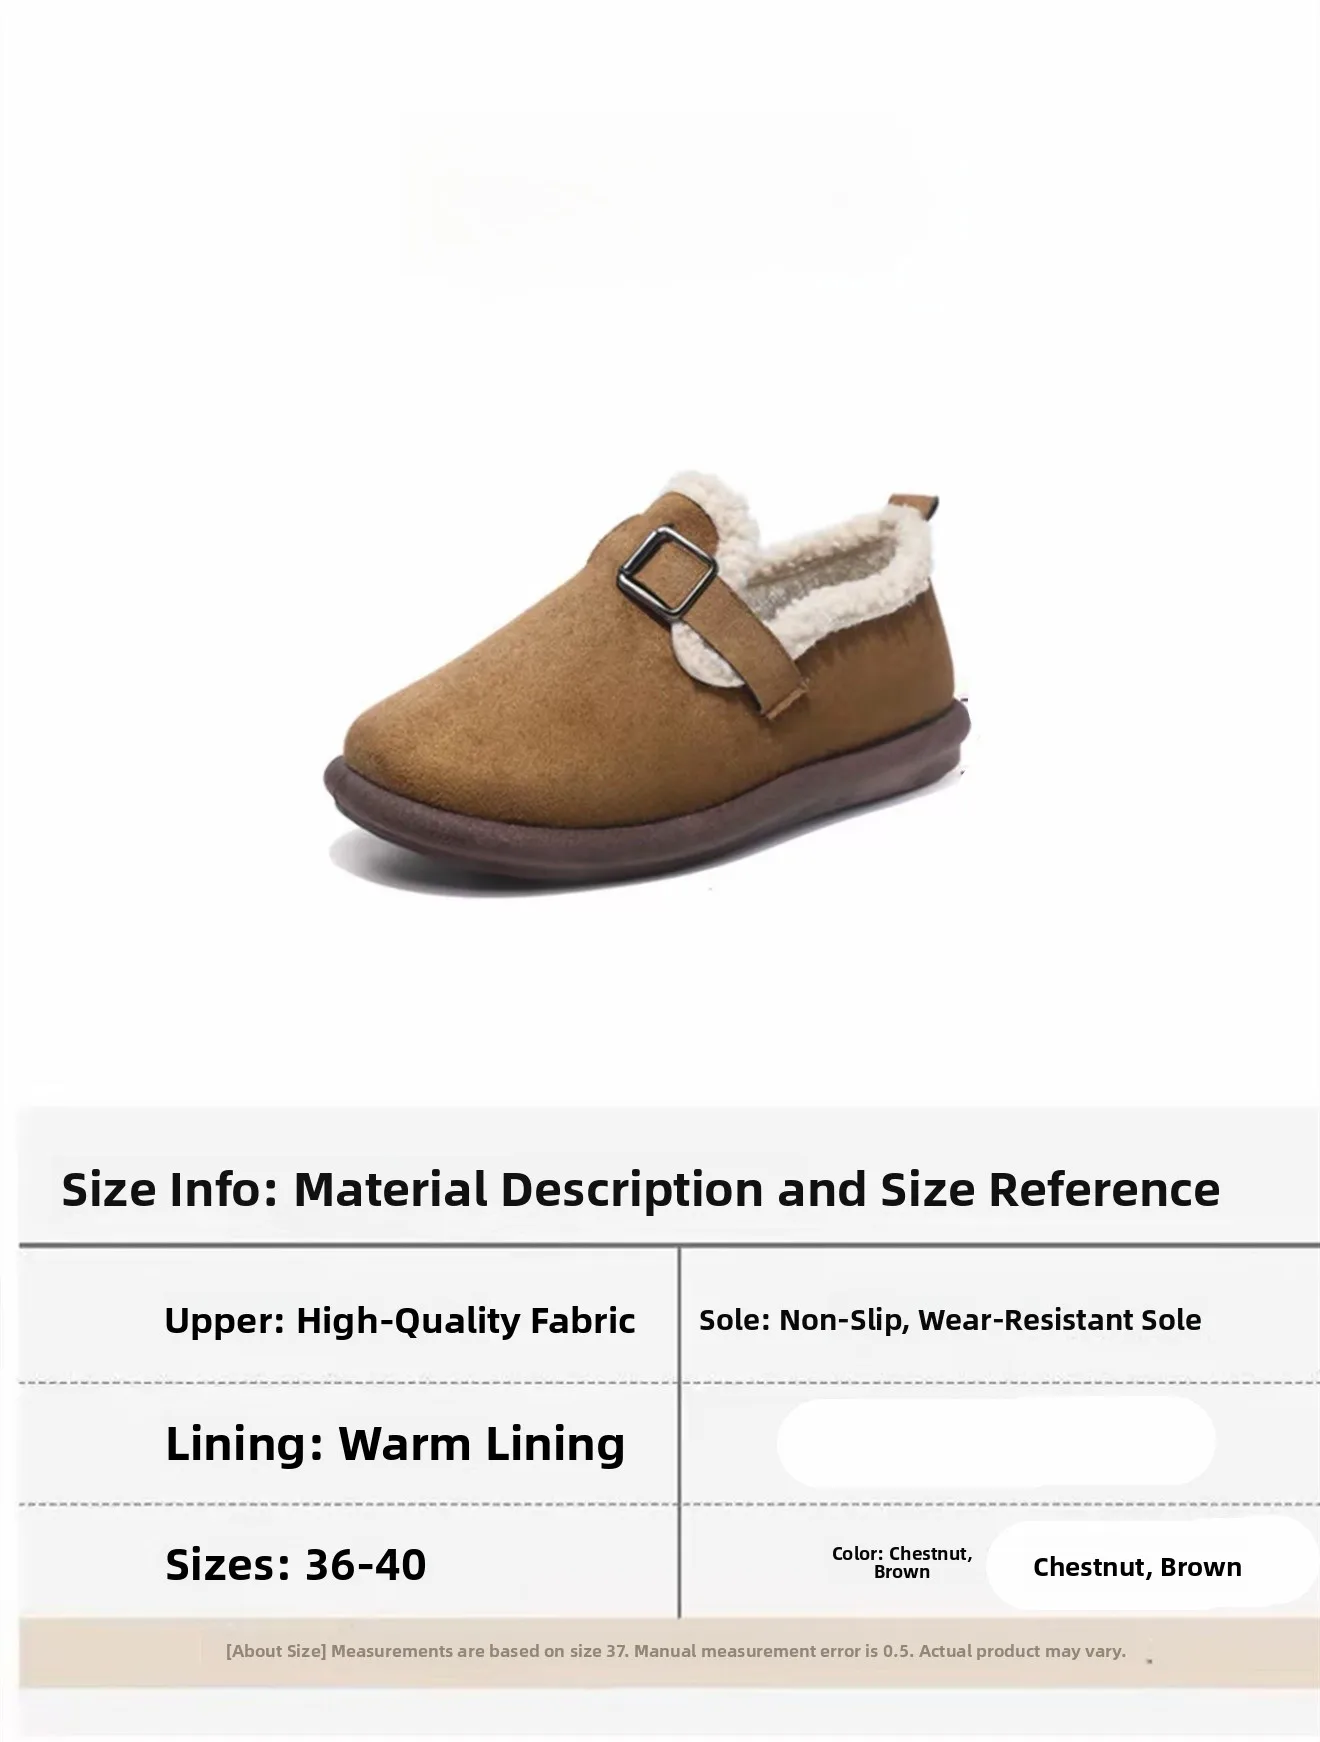Select the 'Upper: High-Quality Fabric' cell
Viewport: 1320px width, 1742px height.
click(400, 1320)
